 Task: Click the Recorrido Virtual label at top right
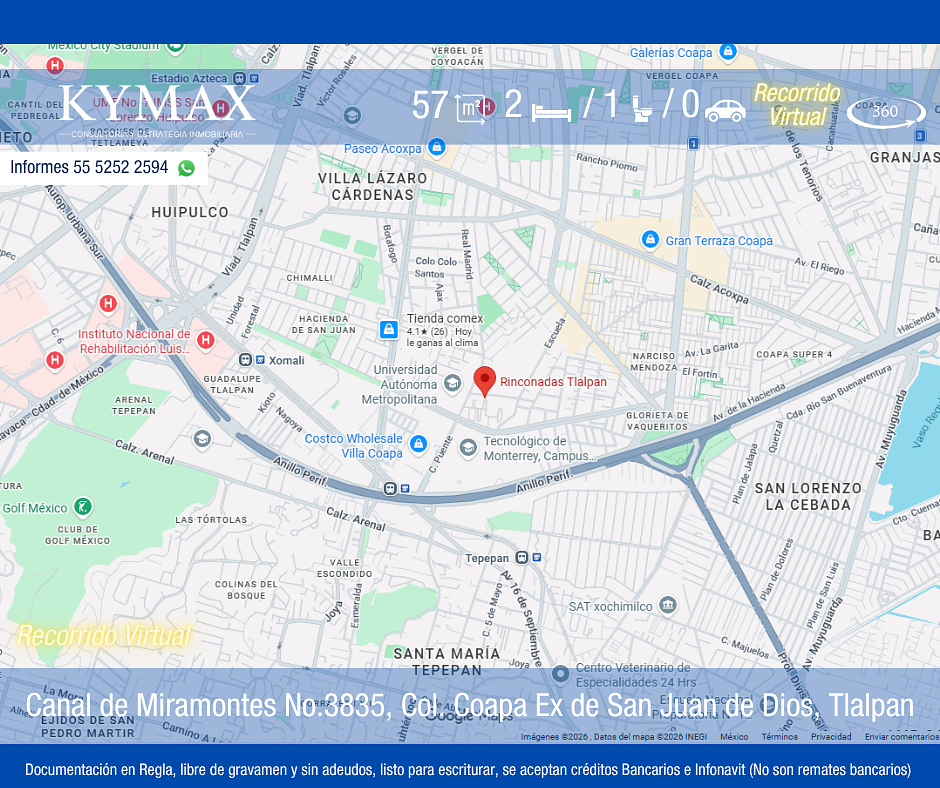click(x=797, y=104)
